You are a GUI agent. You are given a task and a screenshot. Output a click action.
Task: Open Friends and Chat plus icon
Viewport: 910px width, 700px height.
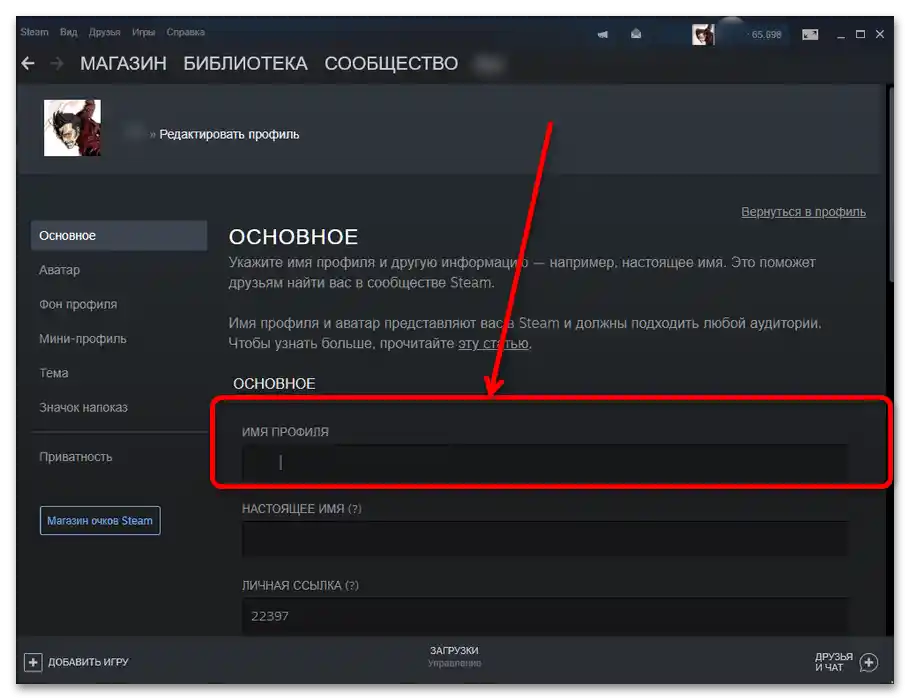click(x=869, y=662)
